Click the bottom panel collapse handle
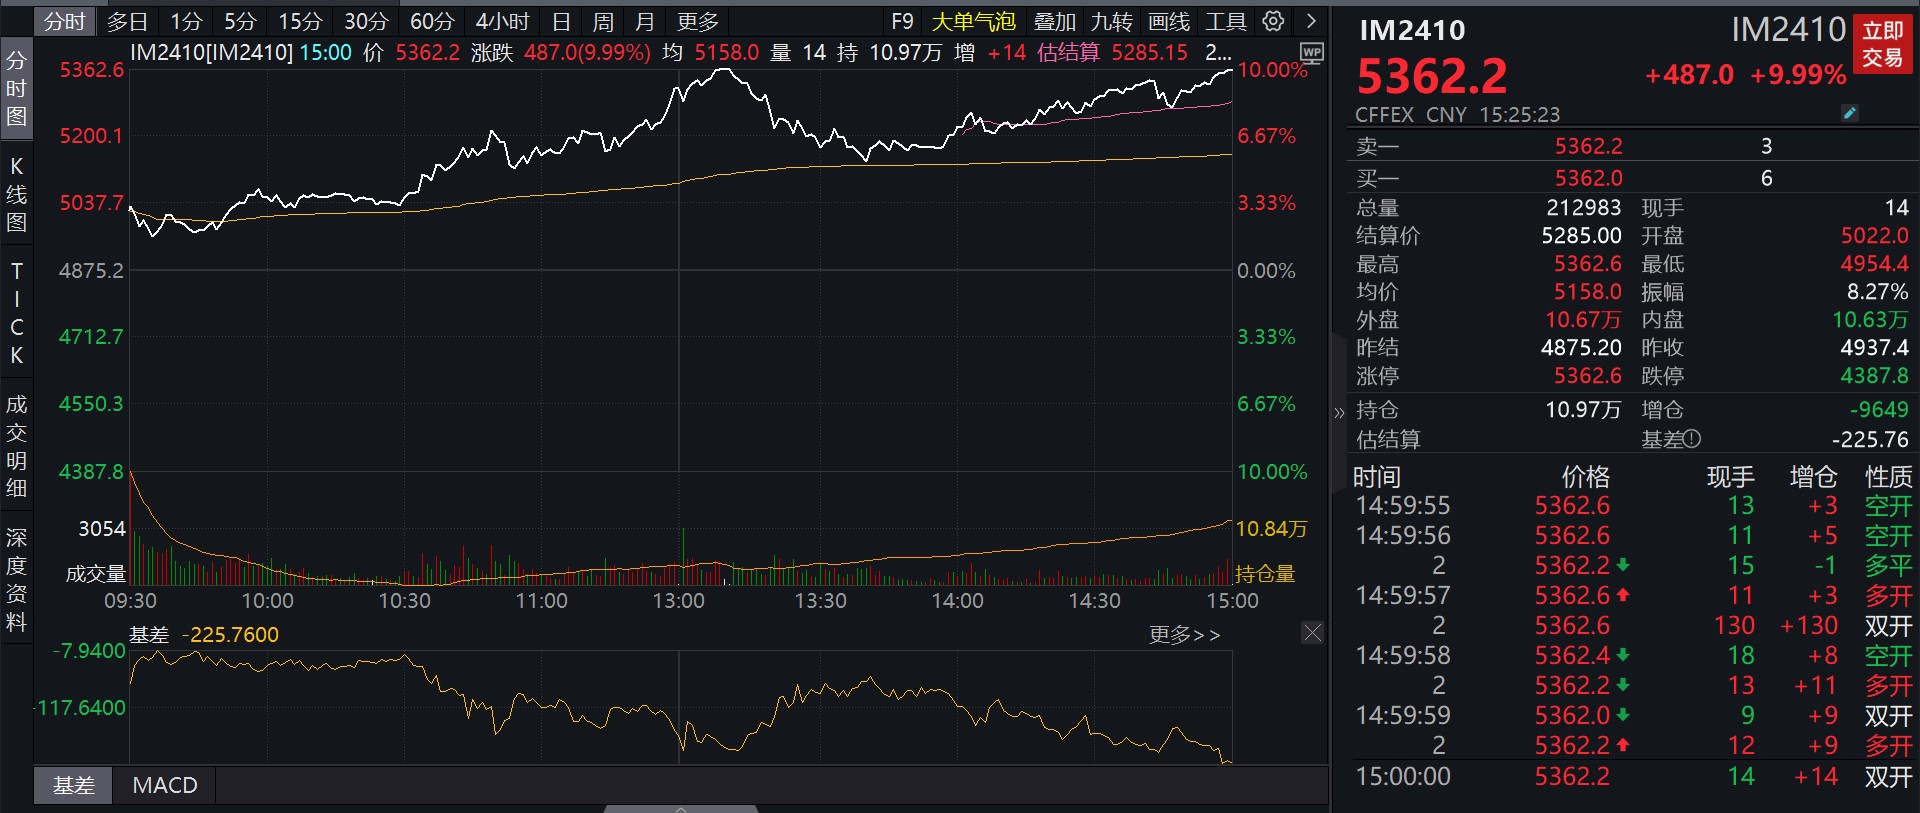 click(681, 808)
